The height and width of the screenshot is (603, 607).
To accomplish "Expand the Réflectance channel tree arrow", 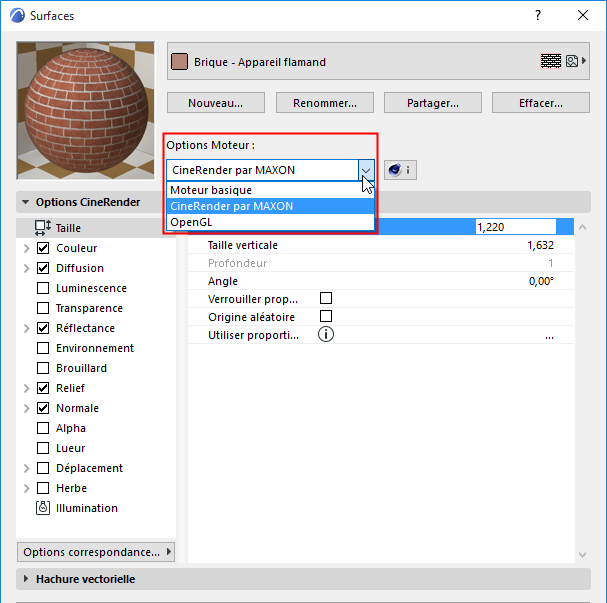I will pyautogui.click(x=26, y=328).
